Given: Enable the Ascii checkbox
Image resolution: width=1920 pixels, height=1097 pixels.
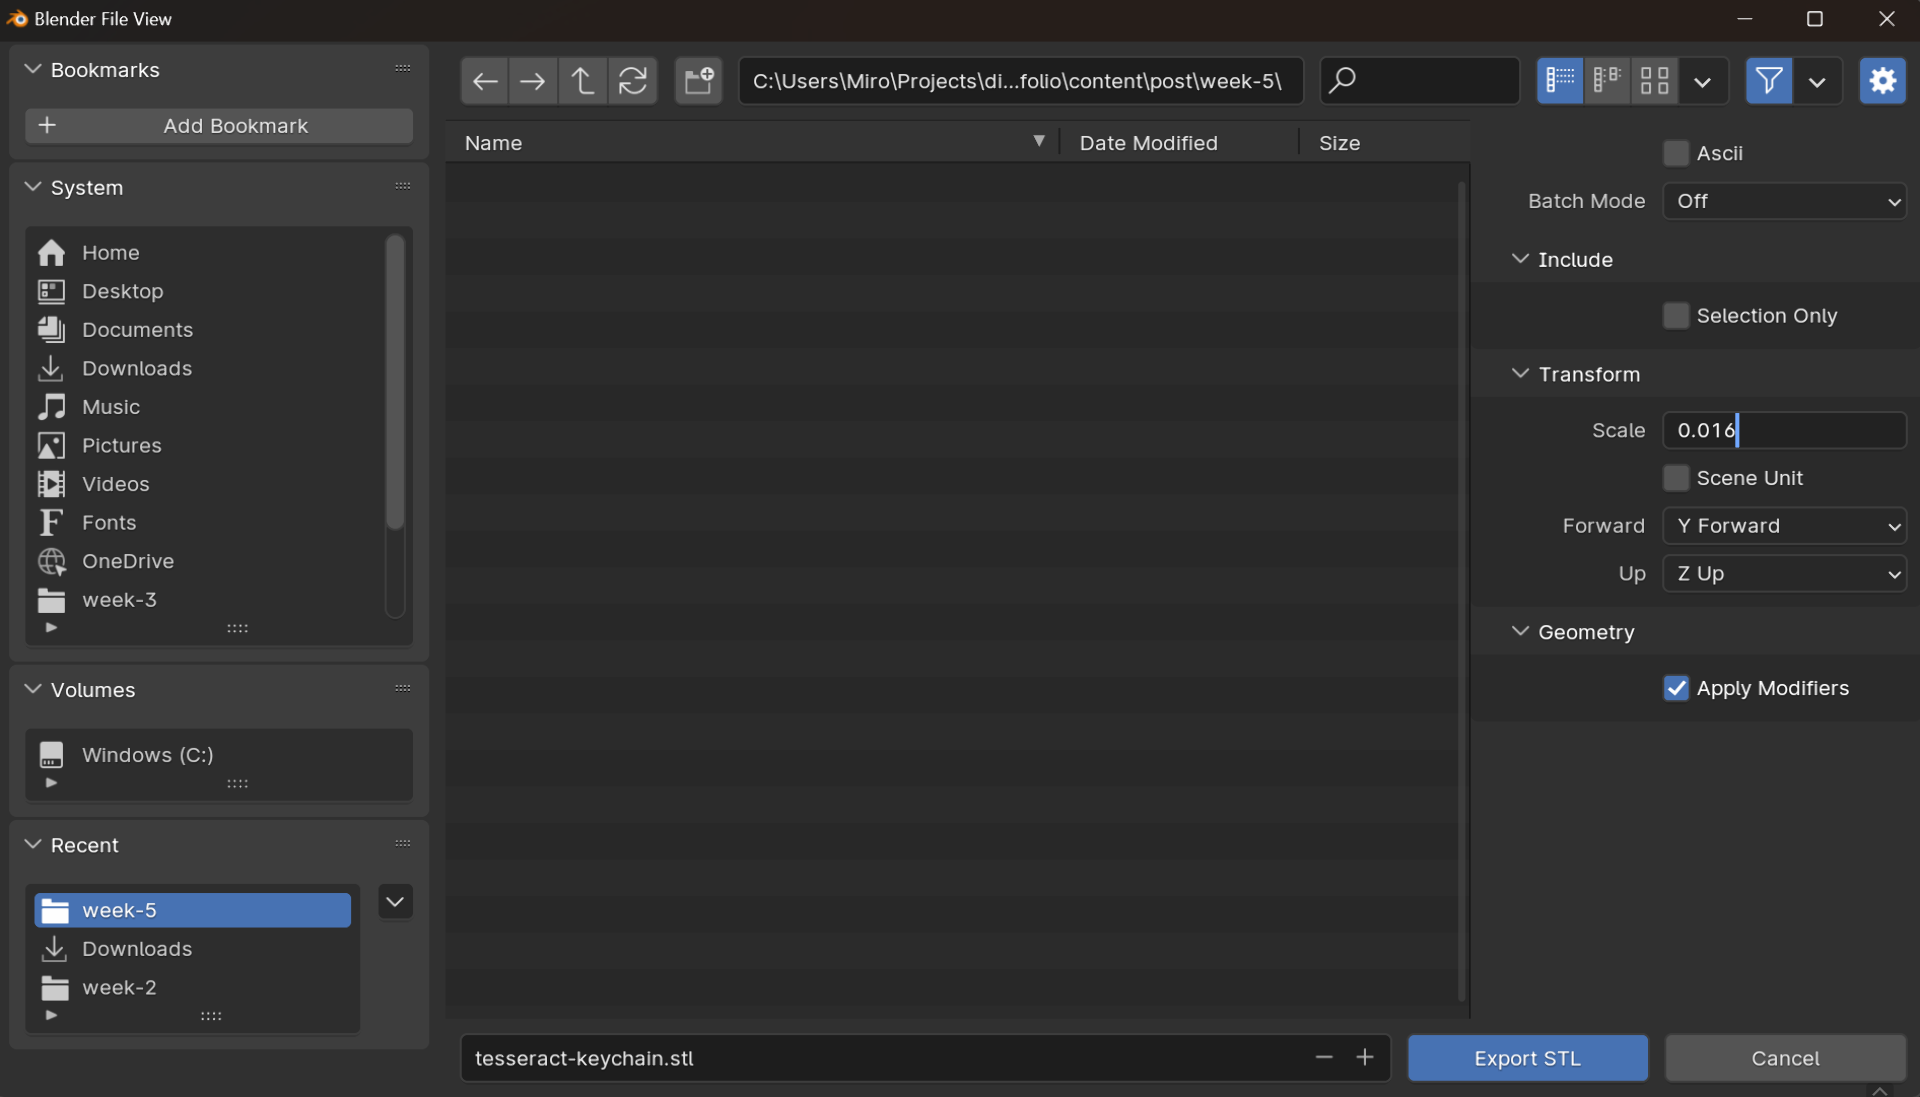Looking at the screenshot, I should tap(1676, 153).
